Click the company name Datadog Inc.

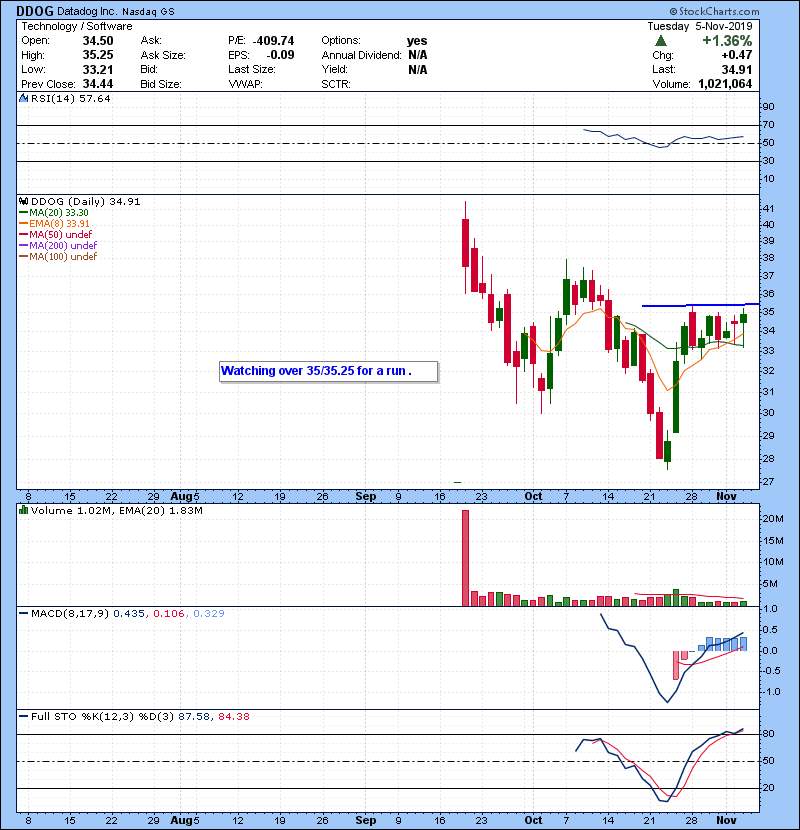87,11
